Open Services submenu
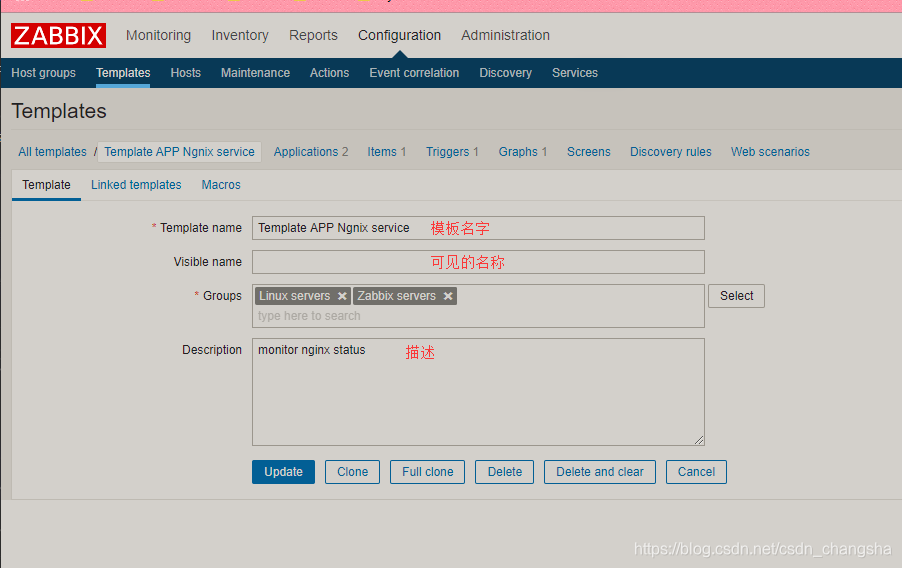The height and width of the screenshot is (568, 902). [x=575, y=73]
